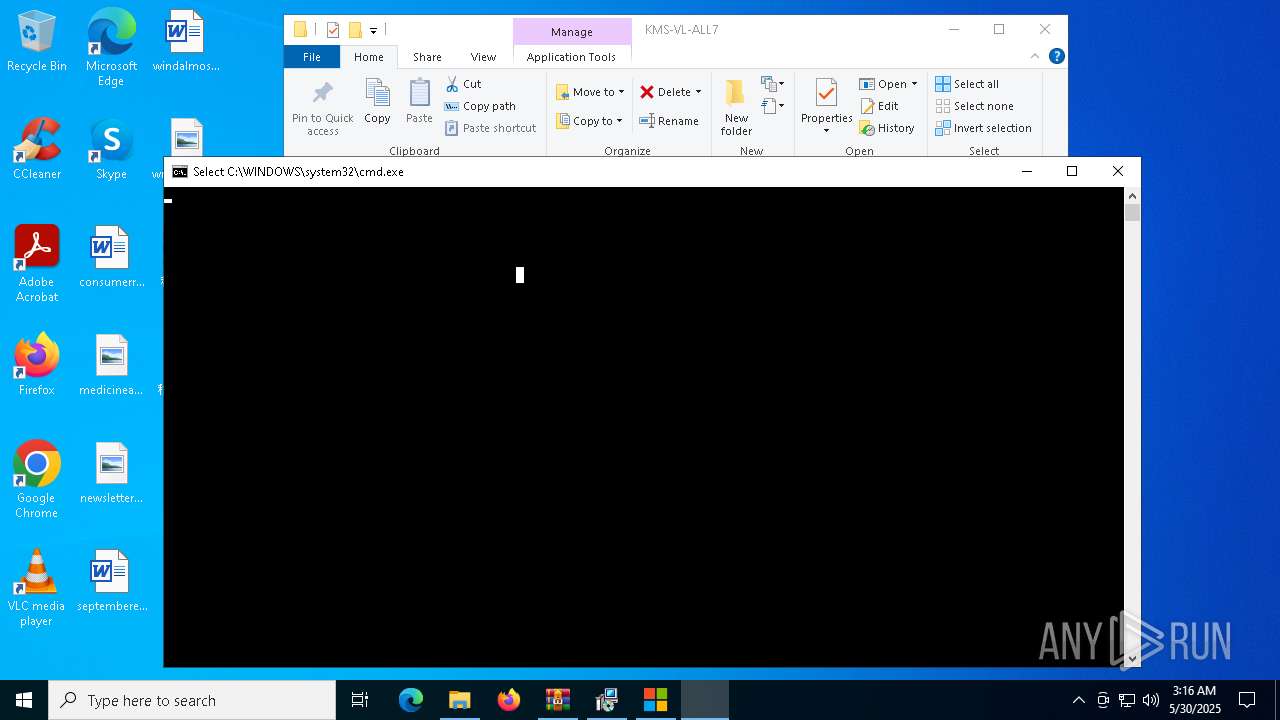The width and height of the screenshot is (1280, 720).
Task: Select the medicinea image file icon
Action: point(111,365)
